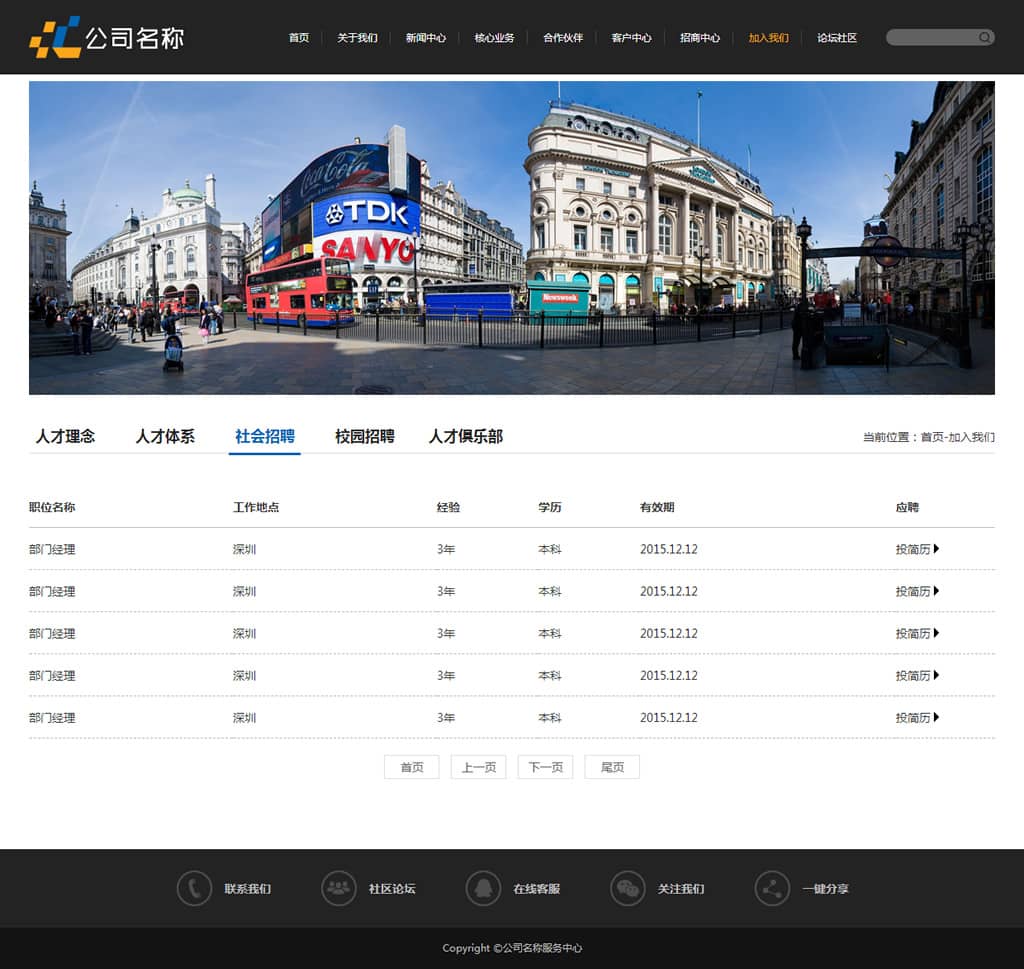Click the 在线客服 chat icon
The image size is (1024, 969).
click(x=483, y=888)
